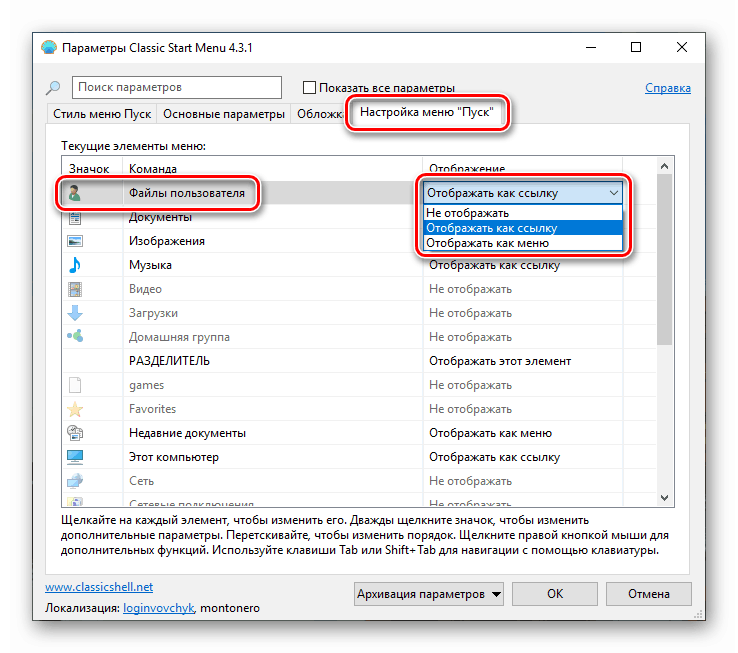
Task: Select Музыка command row
Action: (x=150, y=265)
